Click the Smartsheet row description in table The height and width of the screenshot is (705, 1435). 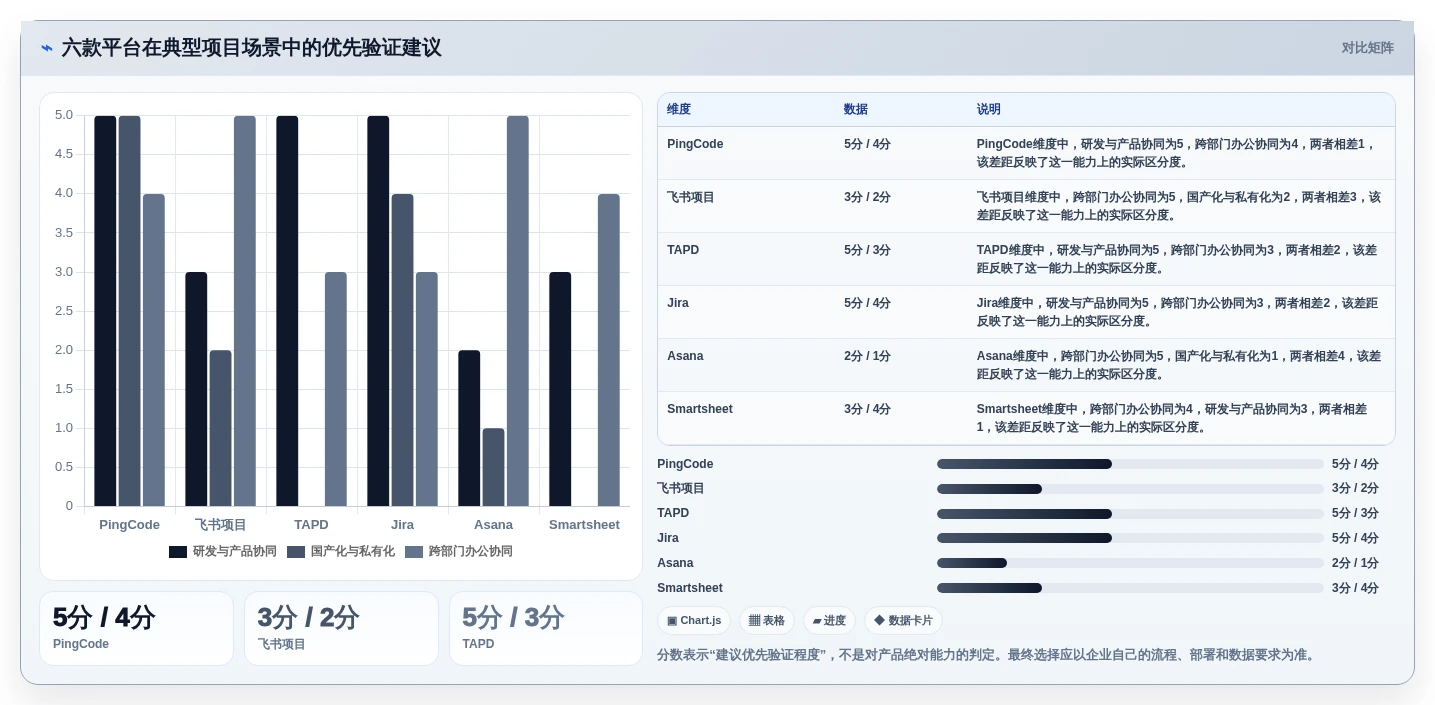coord(1173,418)
